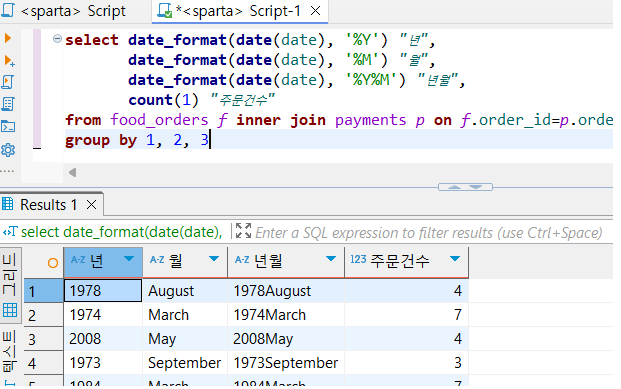Close the Results 1 tab
This screenshot has height=389, width=621.
tap(91, 205)
